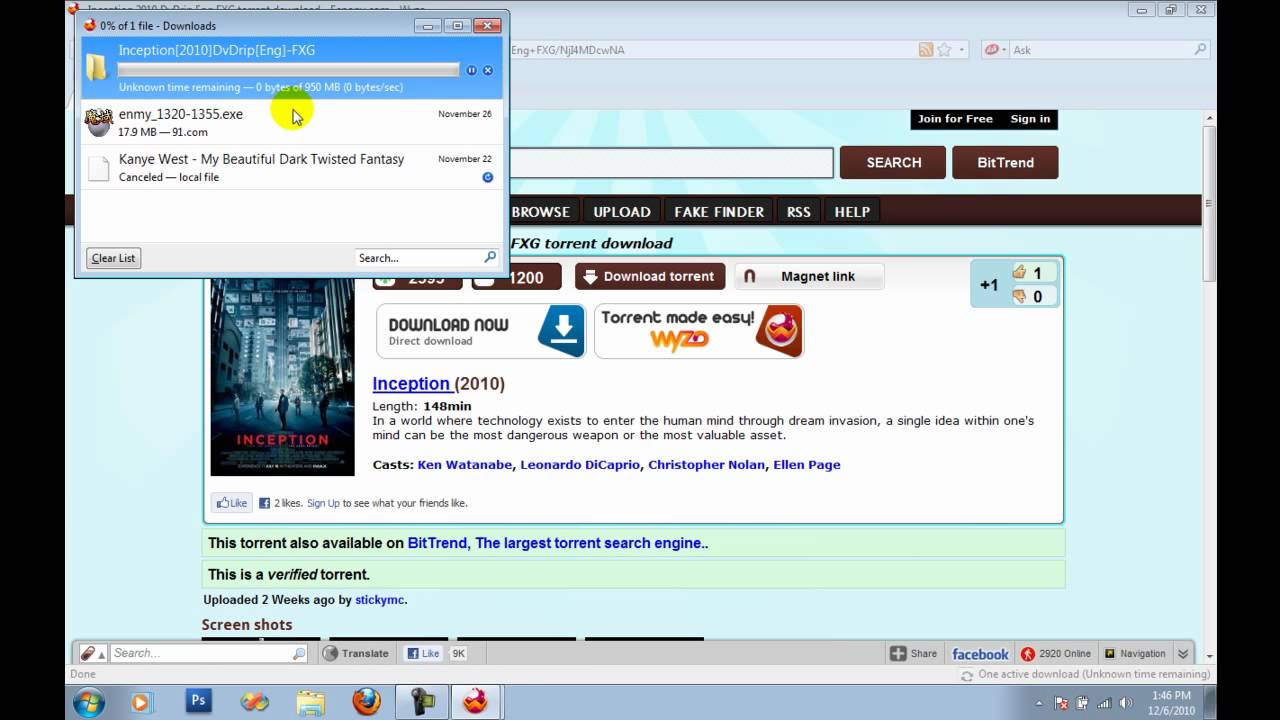Open Windows Media Player from taskbar
This screenshot has height=720, width=1280.
[x=141, y=701]
